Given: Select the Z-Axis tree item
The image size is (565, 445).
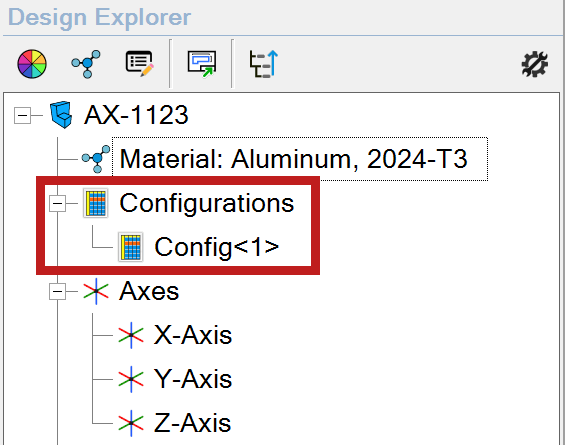Looking at the screenshot, I should (x=192, y=423).
